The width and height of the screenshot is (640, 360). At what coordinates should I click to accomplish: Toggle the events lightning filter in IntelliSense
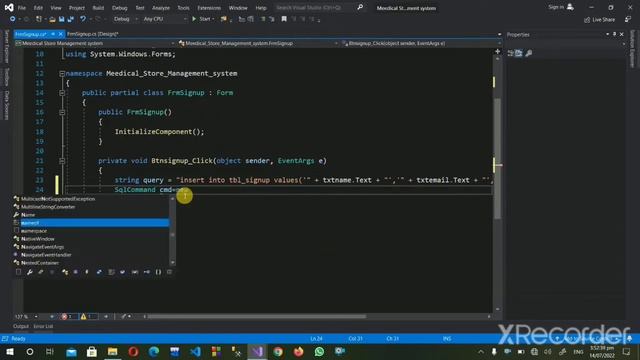click(87, 272)
